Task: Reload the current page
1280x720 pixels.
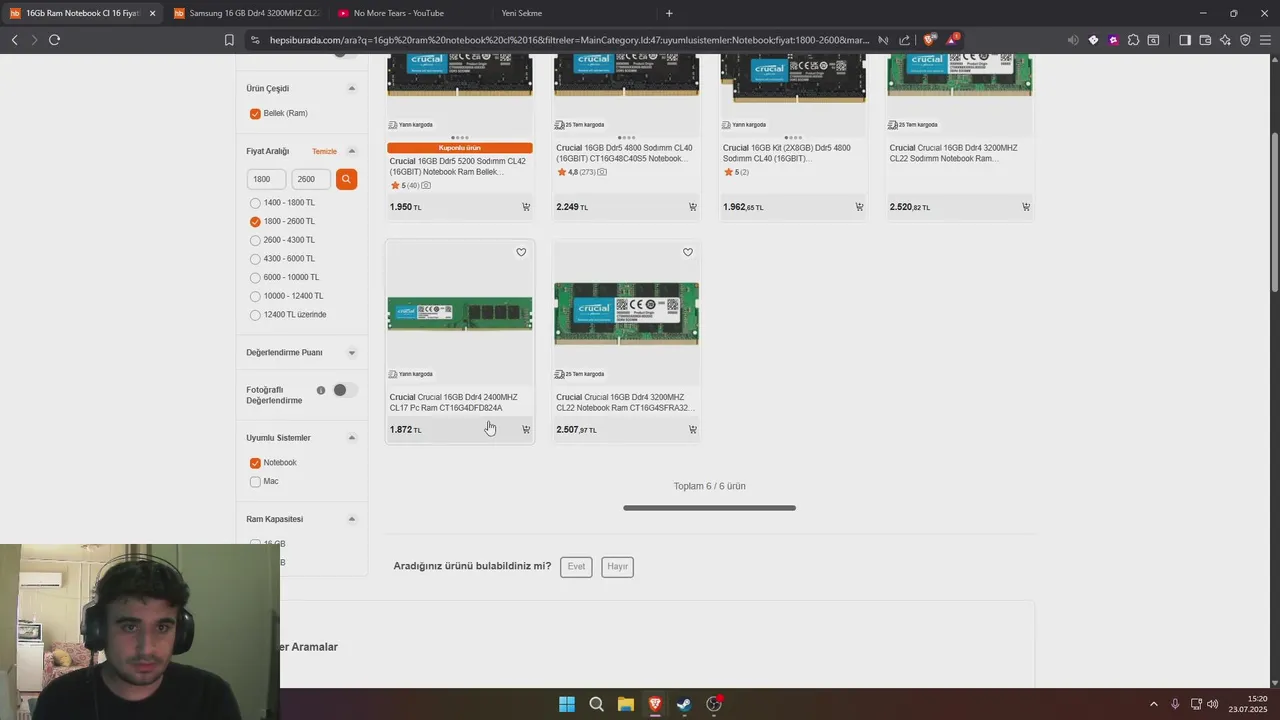Action: point(54,40)
